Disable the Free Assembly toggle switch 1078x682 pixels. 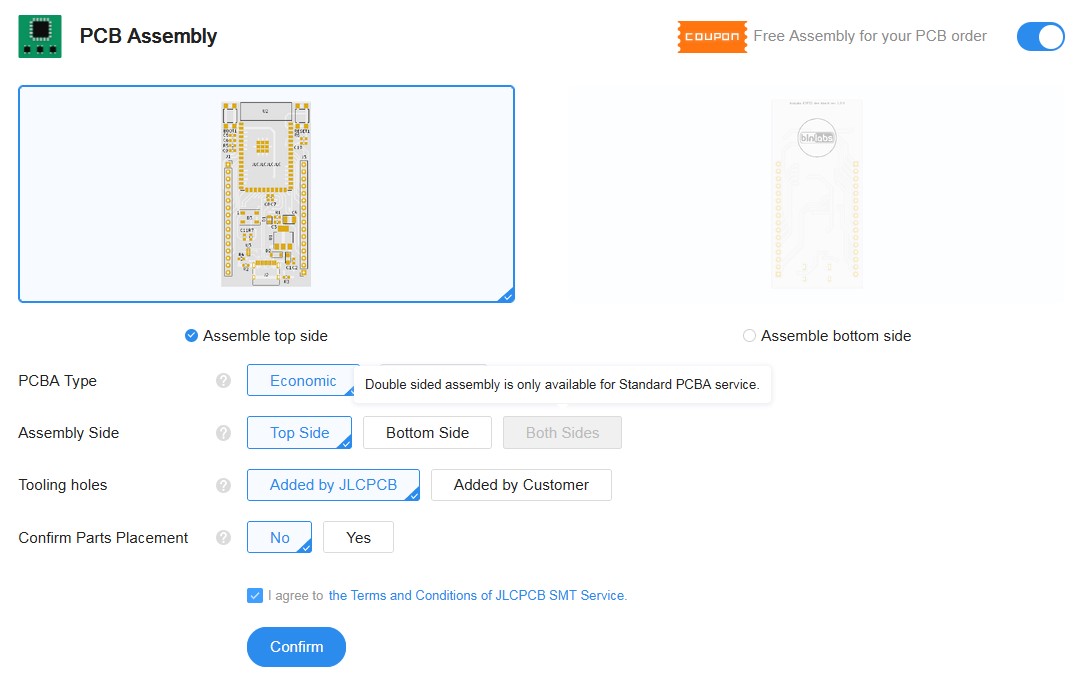point(1040,36)
